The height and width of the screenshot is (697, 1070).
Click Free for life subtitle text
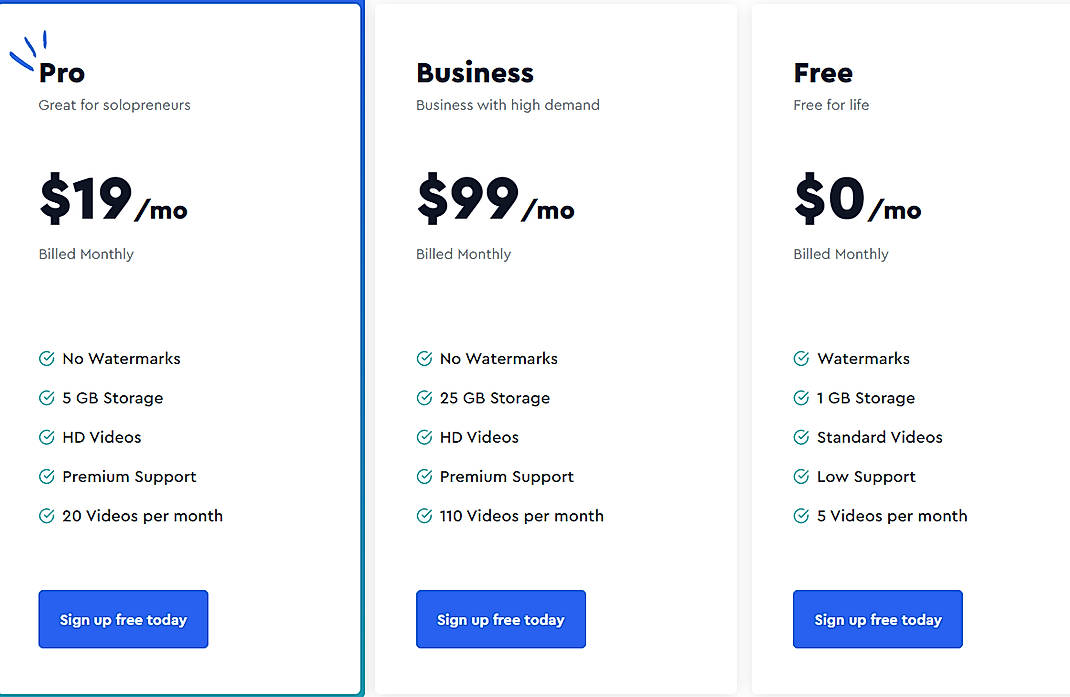pos(831,105)
